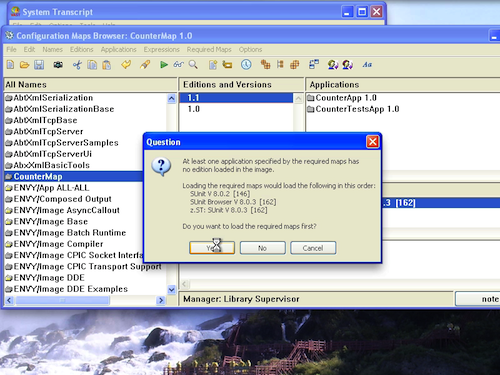Open the Editions menu
500x375 pixels.
pos(81,49)
